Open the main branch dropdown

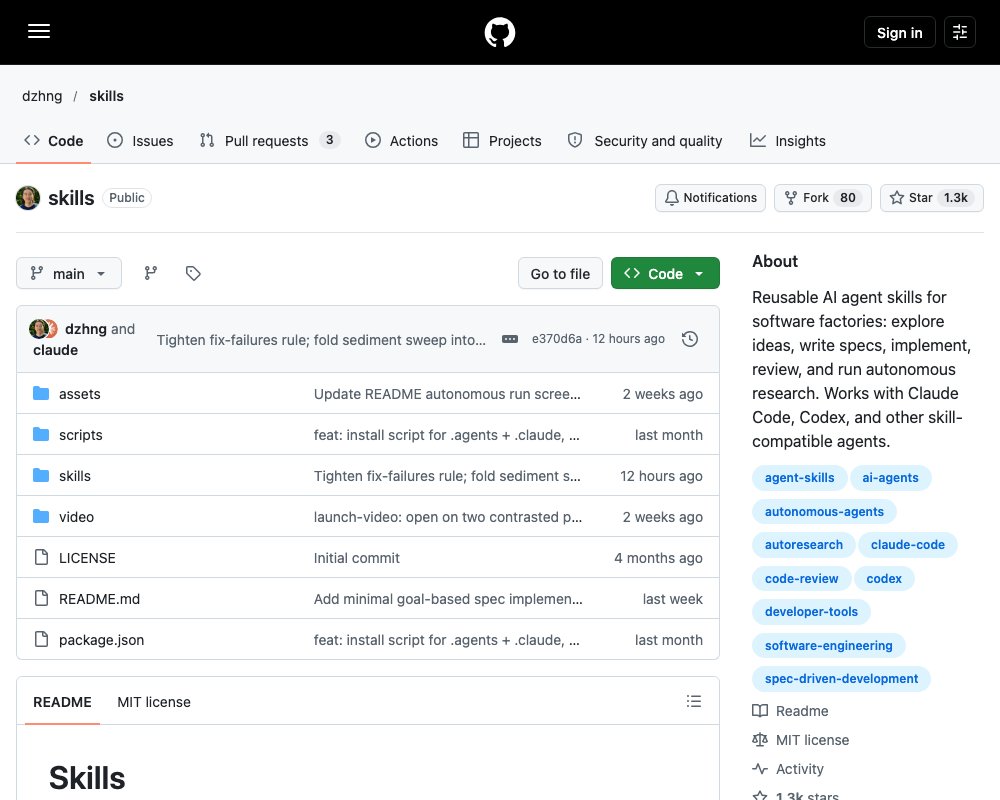click(x=69, y=274)
